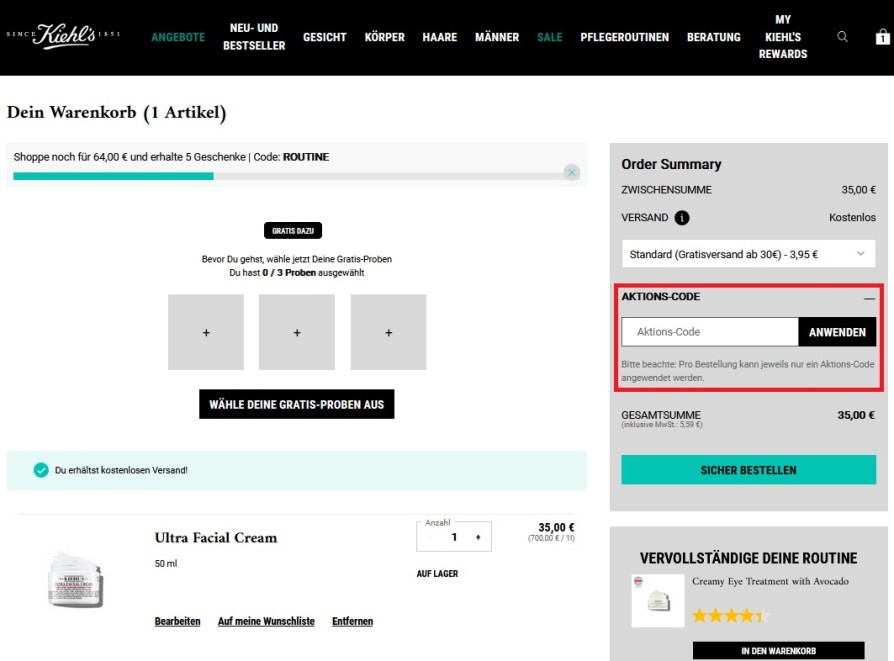
Task: Decrease Ultra Facial Cream quantity
Action: 430,537
